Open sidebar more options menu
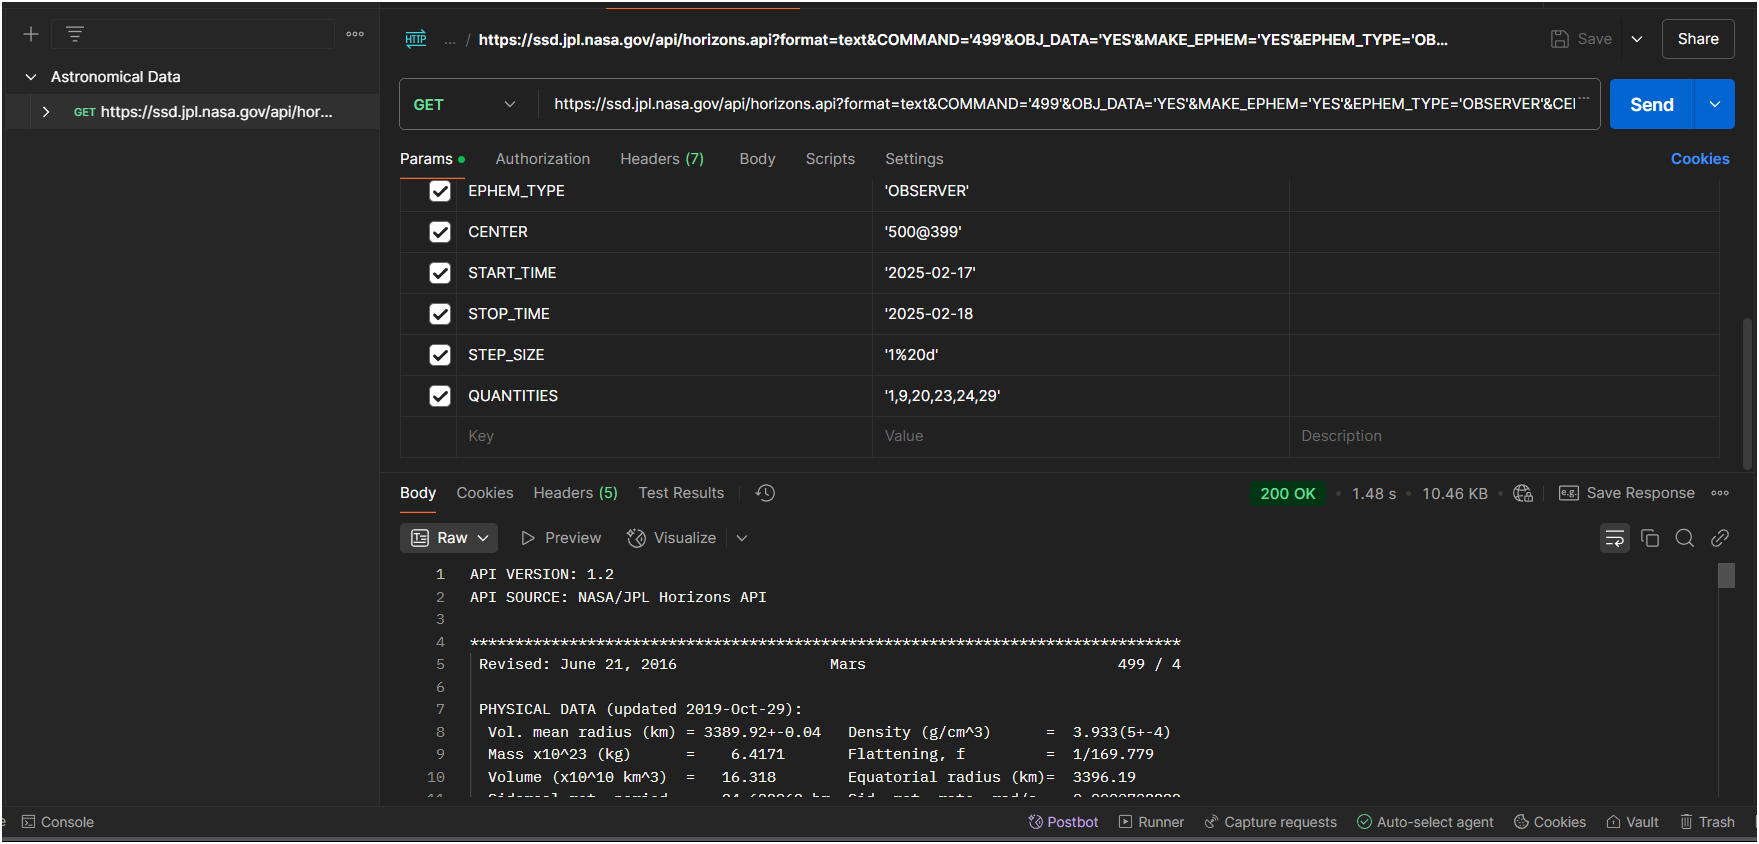This screenshot has width=1759, height=844. (x=355, y=34)
